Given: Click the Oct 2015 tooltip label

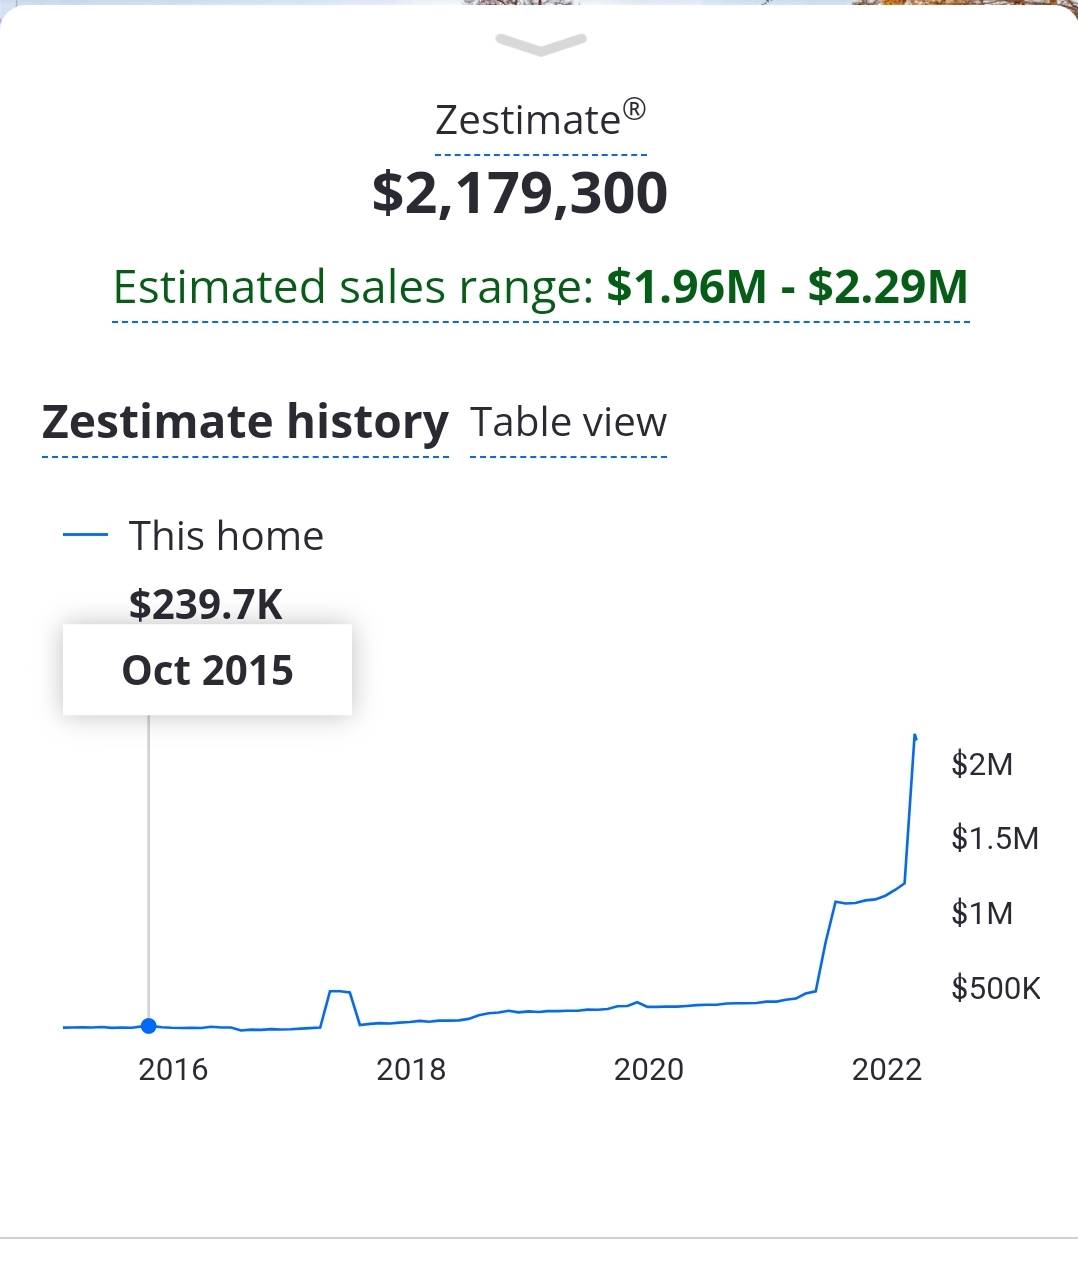Looking at the screenshot, I should point(207,670).
